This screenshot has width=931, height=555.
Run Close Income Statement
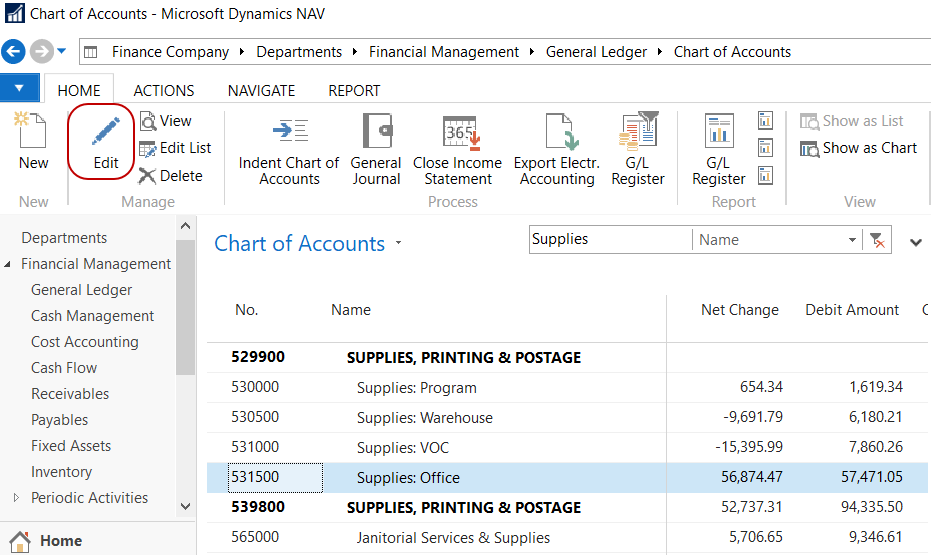tap(458, 132)
